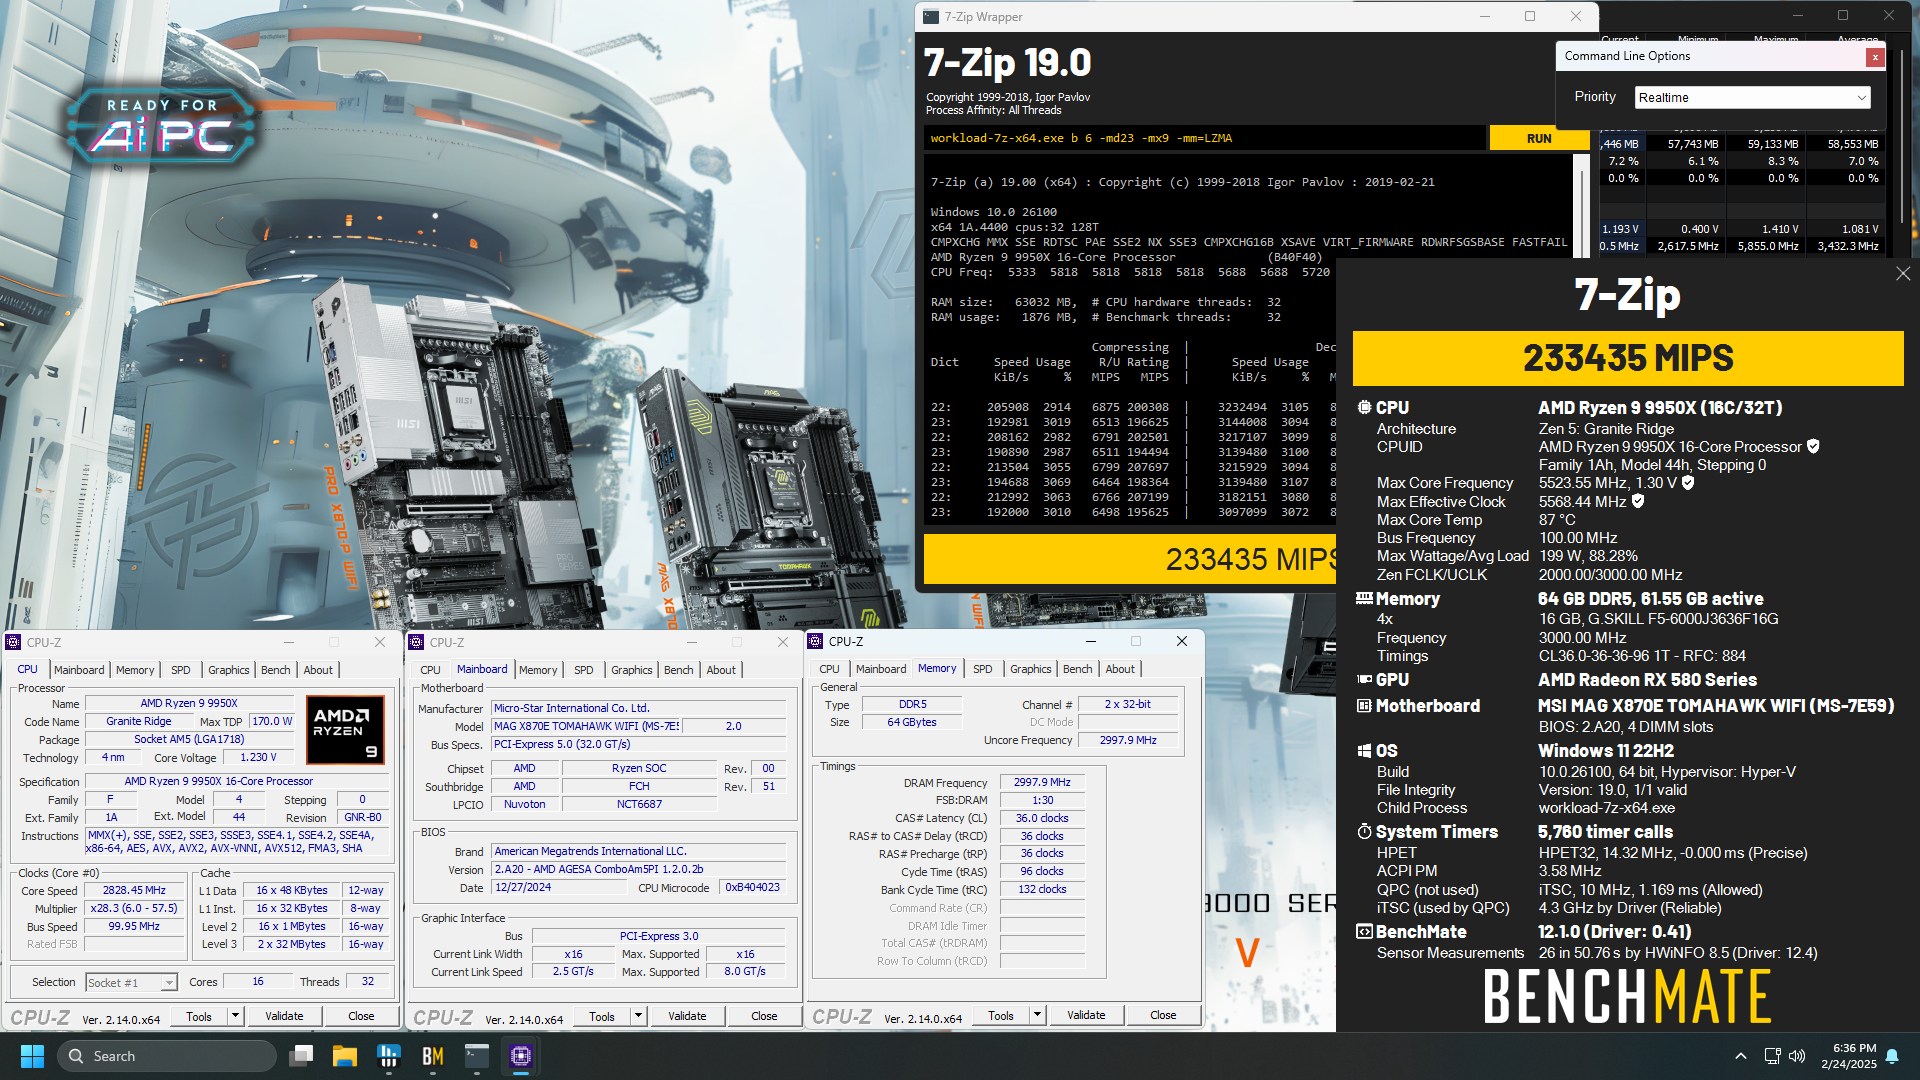Viewport: 1920px width, 1080px height.
Task: Click the yellow 233435 MIPS score banner in BenchMate
Action: (1628, 358)
